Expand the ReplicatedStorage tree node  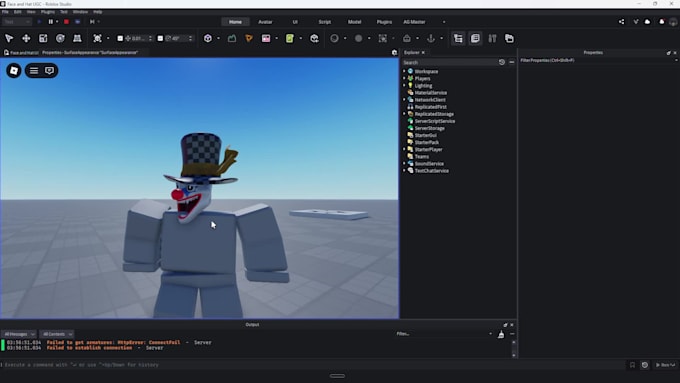coord(404,114)
